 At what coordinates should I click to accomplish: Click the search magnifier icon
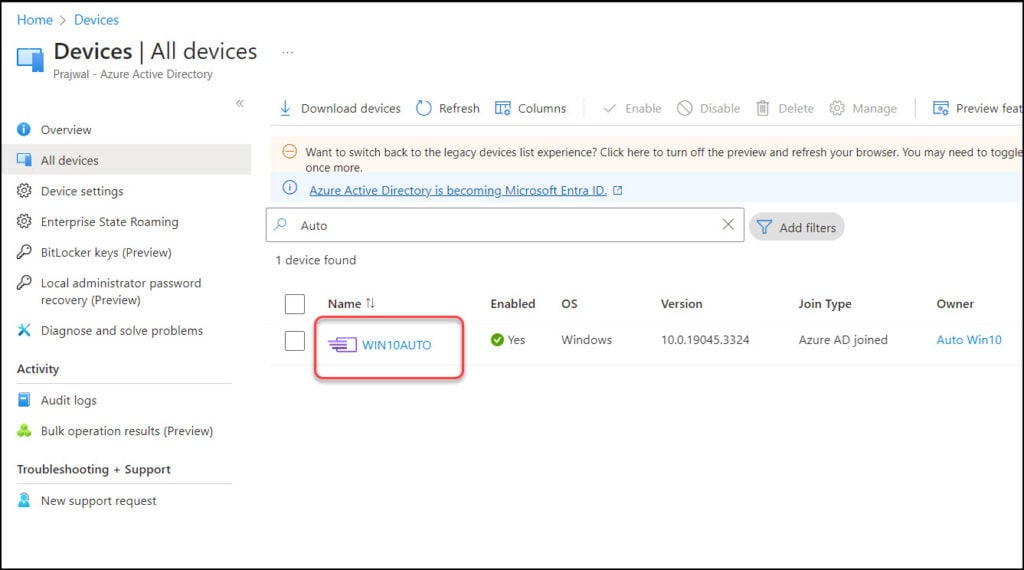point(281,225)
